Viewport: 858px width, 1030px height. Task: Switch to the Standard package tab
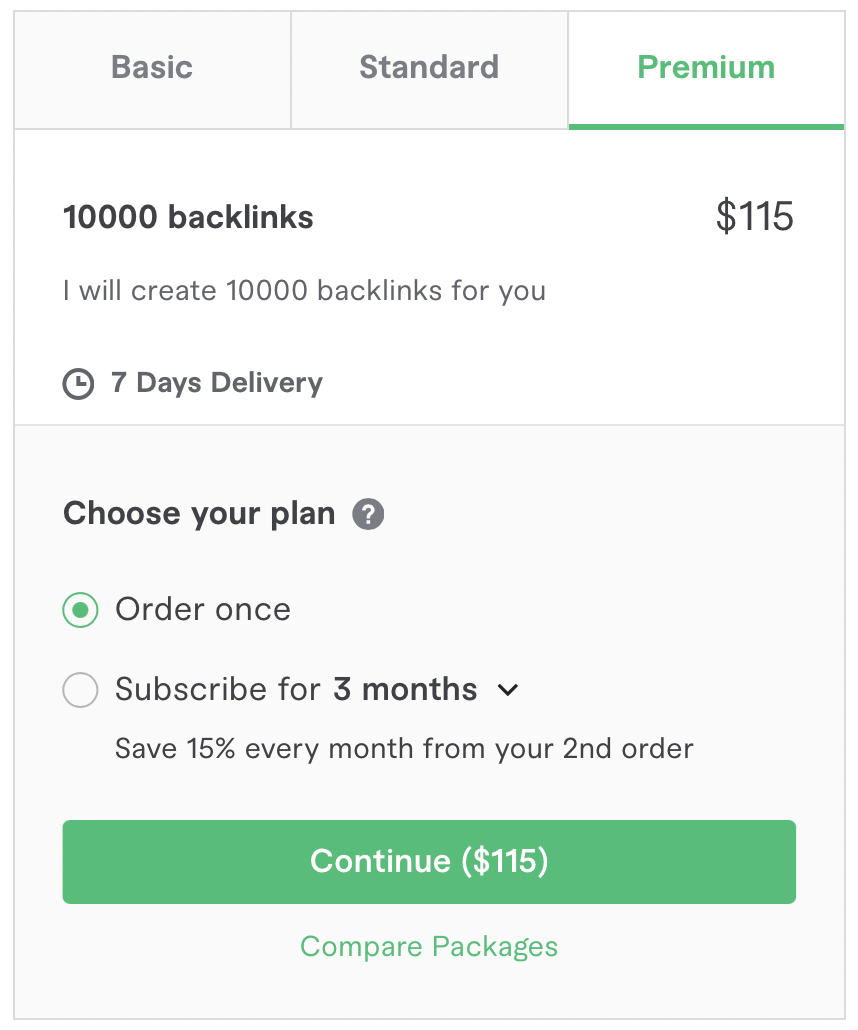429,68
